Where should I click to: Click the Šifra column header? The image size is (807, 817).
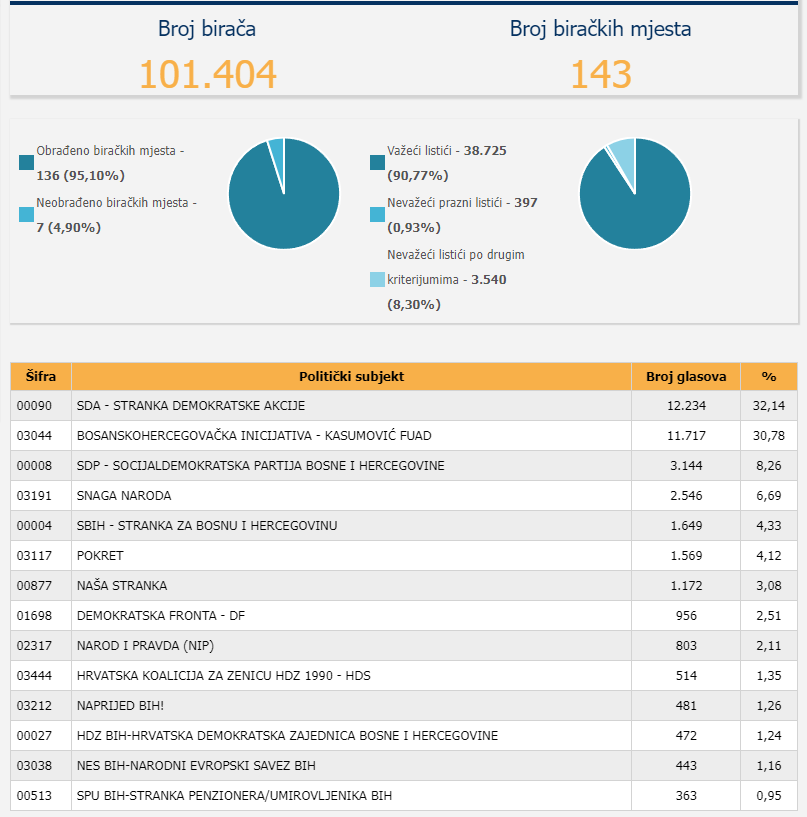tap(41, 377)
